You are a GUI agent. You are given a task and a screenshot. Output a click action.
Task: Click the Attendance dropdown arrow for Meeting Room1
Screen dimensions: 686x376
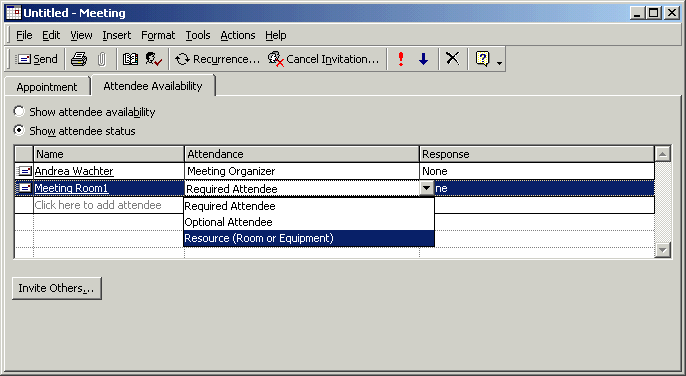click(x=426, y=188)
